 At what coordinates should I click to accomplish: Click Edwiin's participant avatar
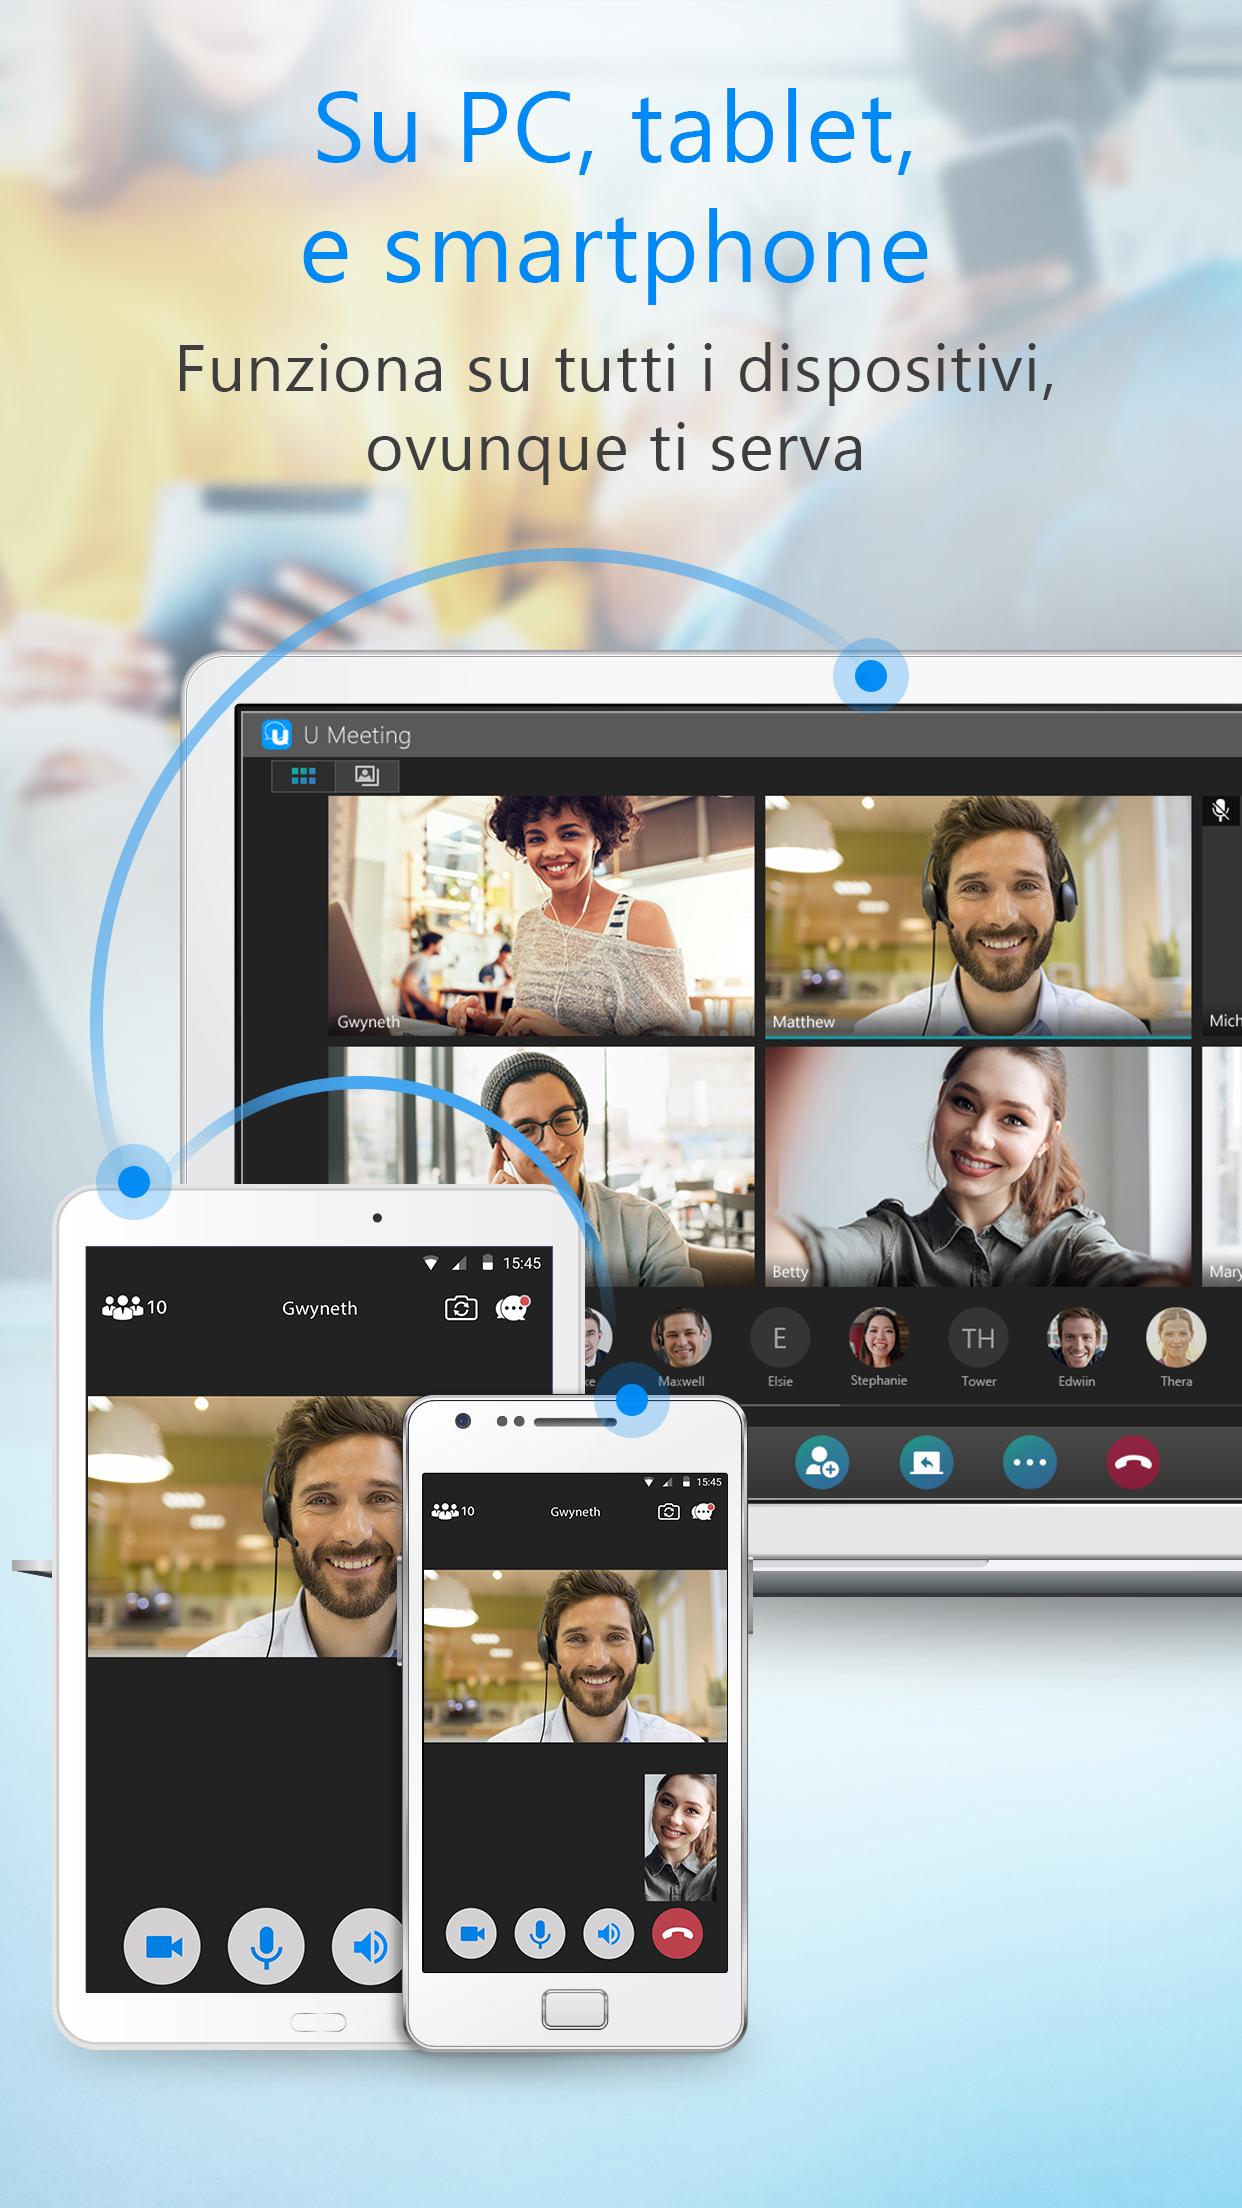point(1077,1338)
